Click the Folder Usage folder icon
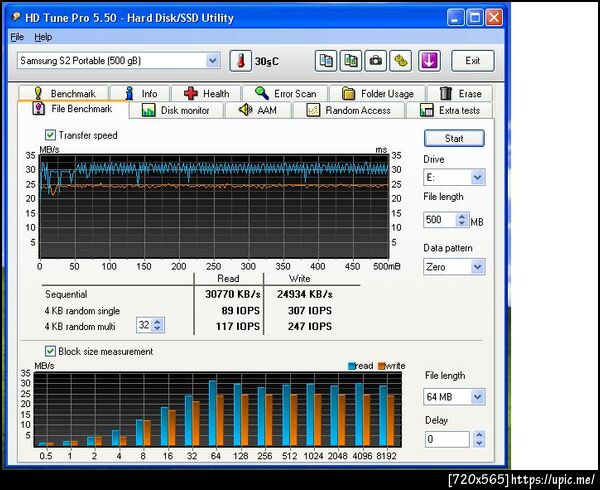This screenshot has width=600, height=490. point(348,93)
